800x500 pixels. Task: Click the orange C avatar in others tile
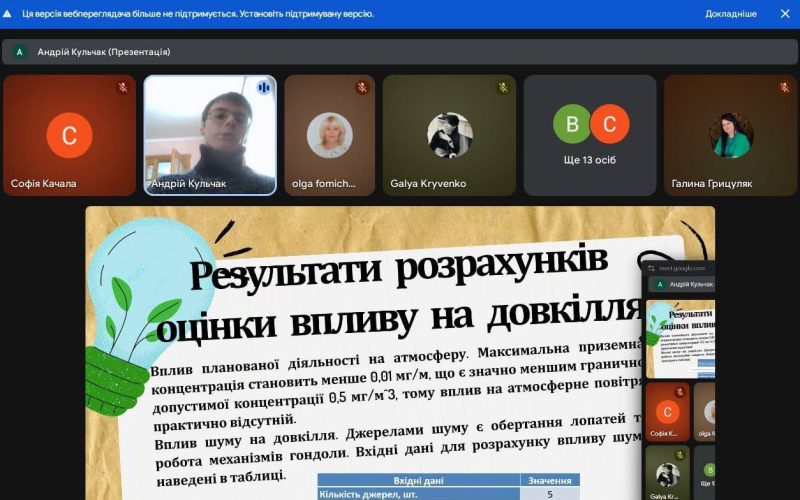coord(610,123)
